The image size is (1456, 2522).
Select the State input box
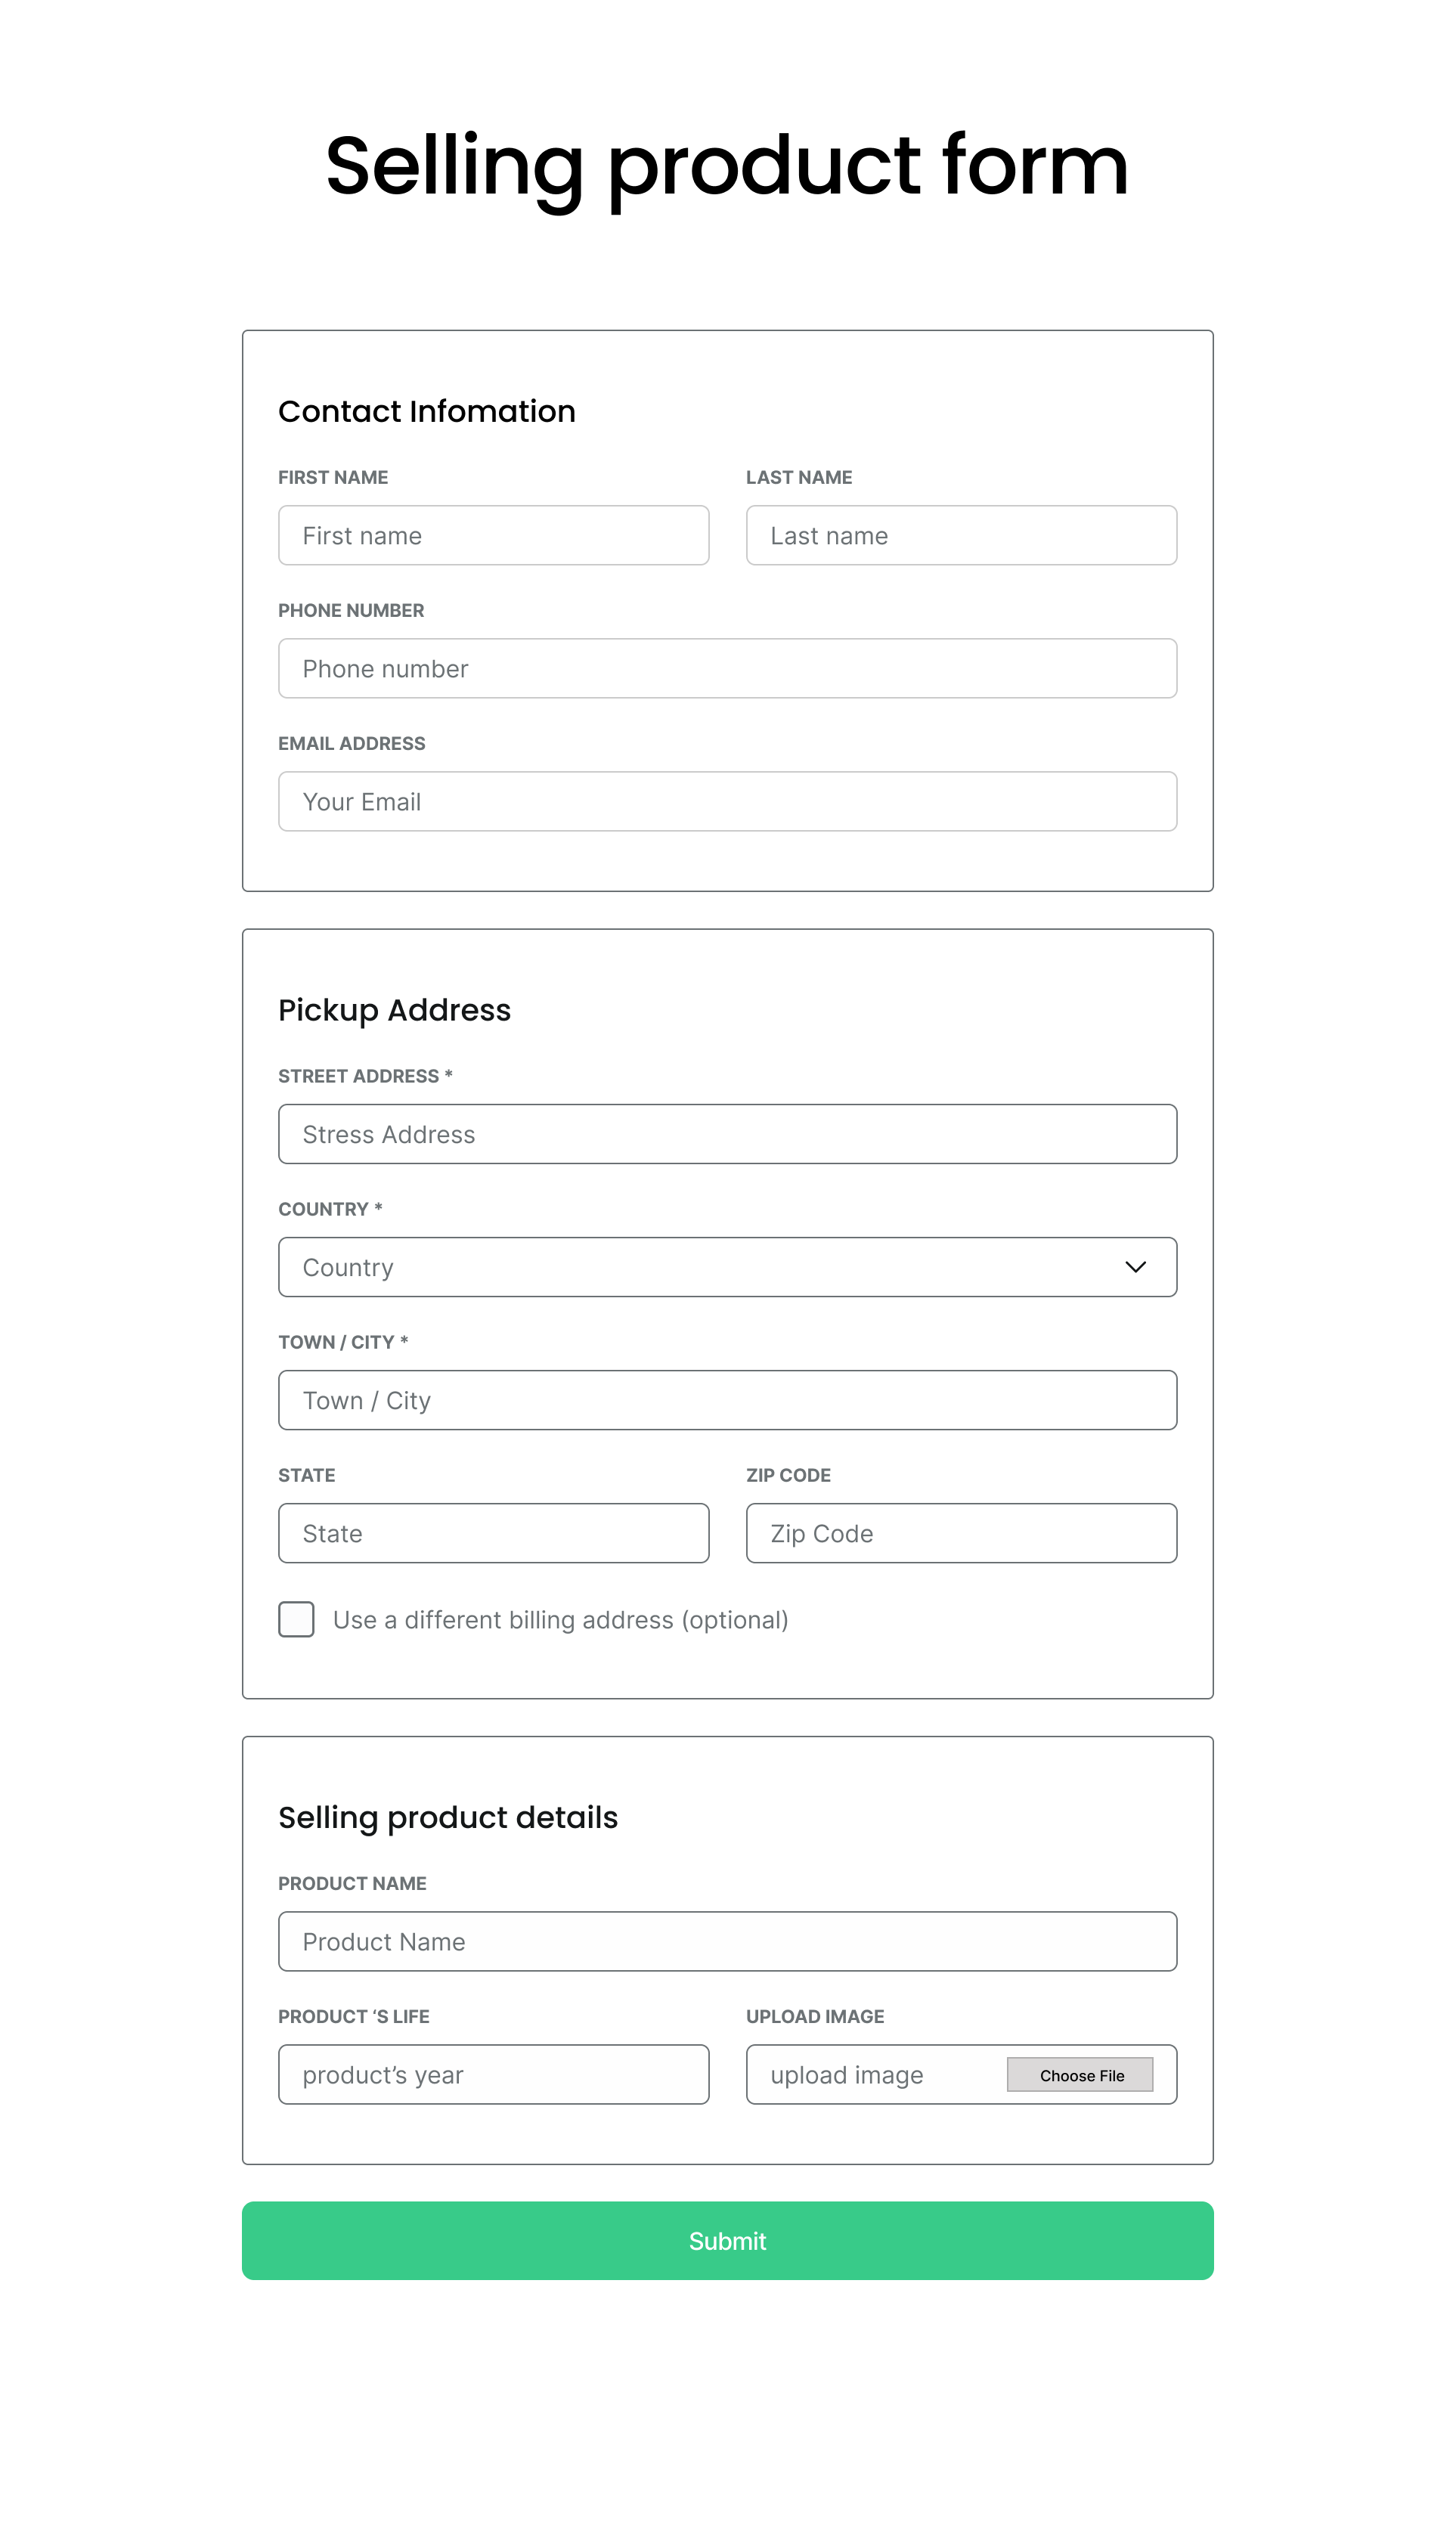[493, 1533]
